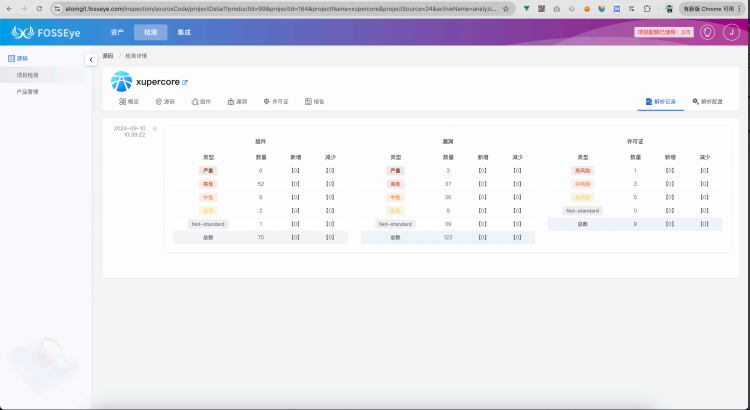Open the 资产 top navigation menu
Screen dimensions: 750x410
[x=117, y=32]
